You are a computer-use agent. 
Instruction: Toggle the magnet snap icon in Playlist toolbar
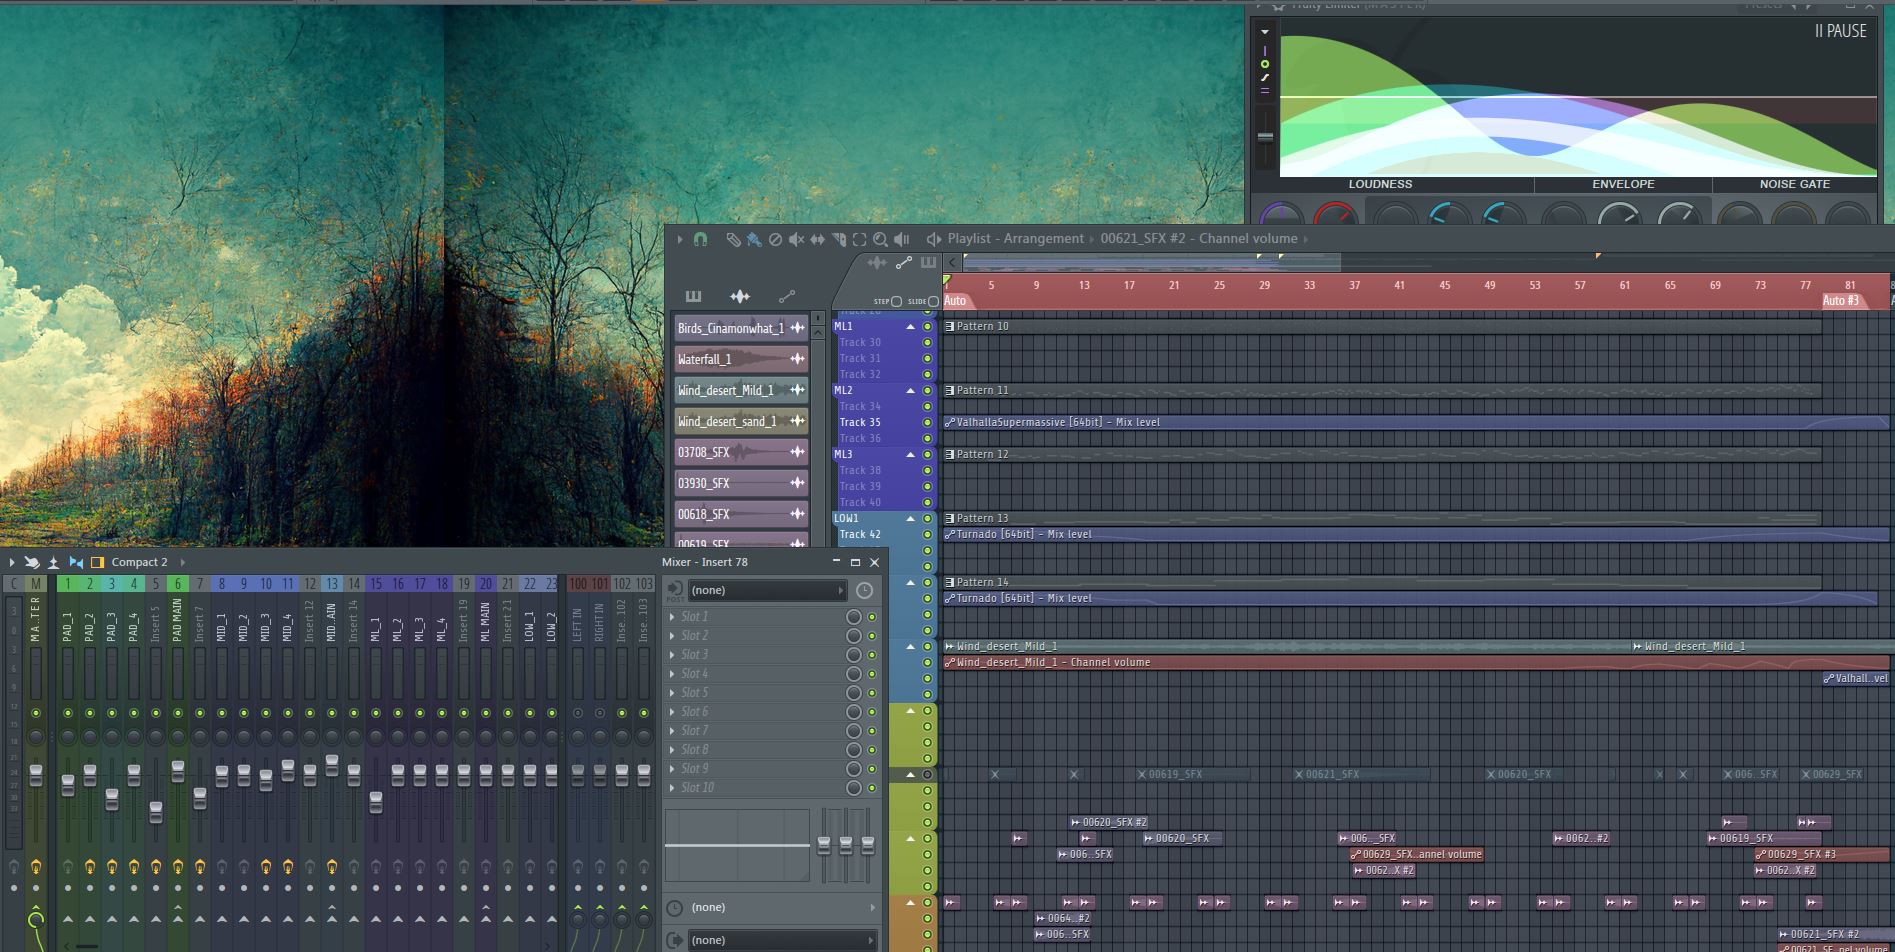coord(700,239)
